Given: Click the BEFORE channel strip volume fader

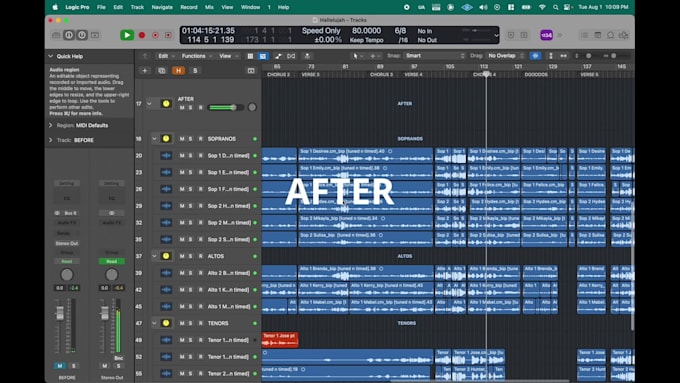Looking at the screenshot, I should 60,313.
